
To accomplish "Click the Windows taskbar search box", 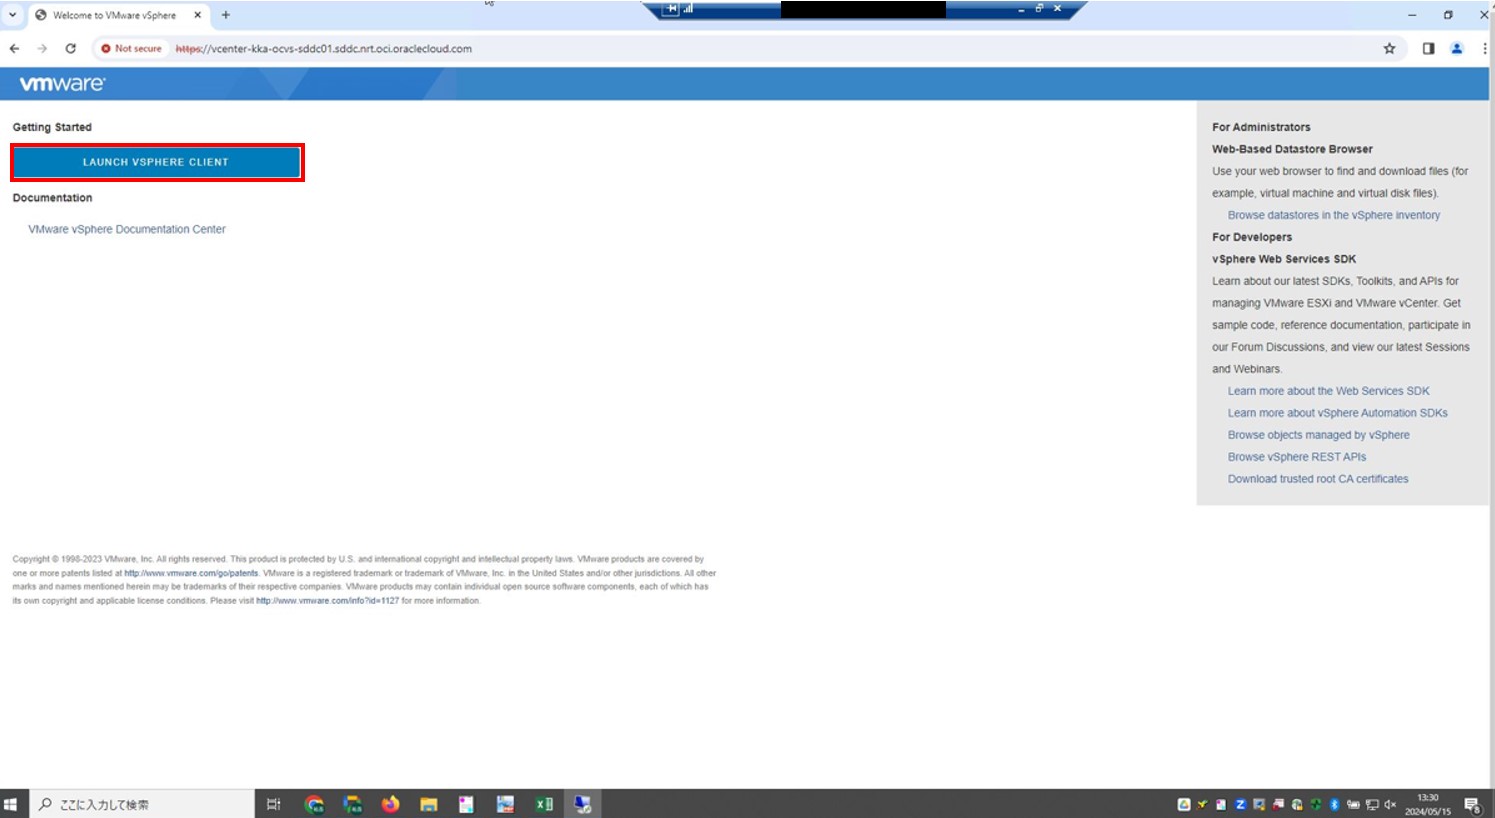I will (x=142, y=804).
